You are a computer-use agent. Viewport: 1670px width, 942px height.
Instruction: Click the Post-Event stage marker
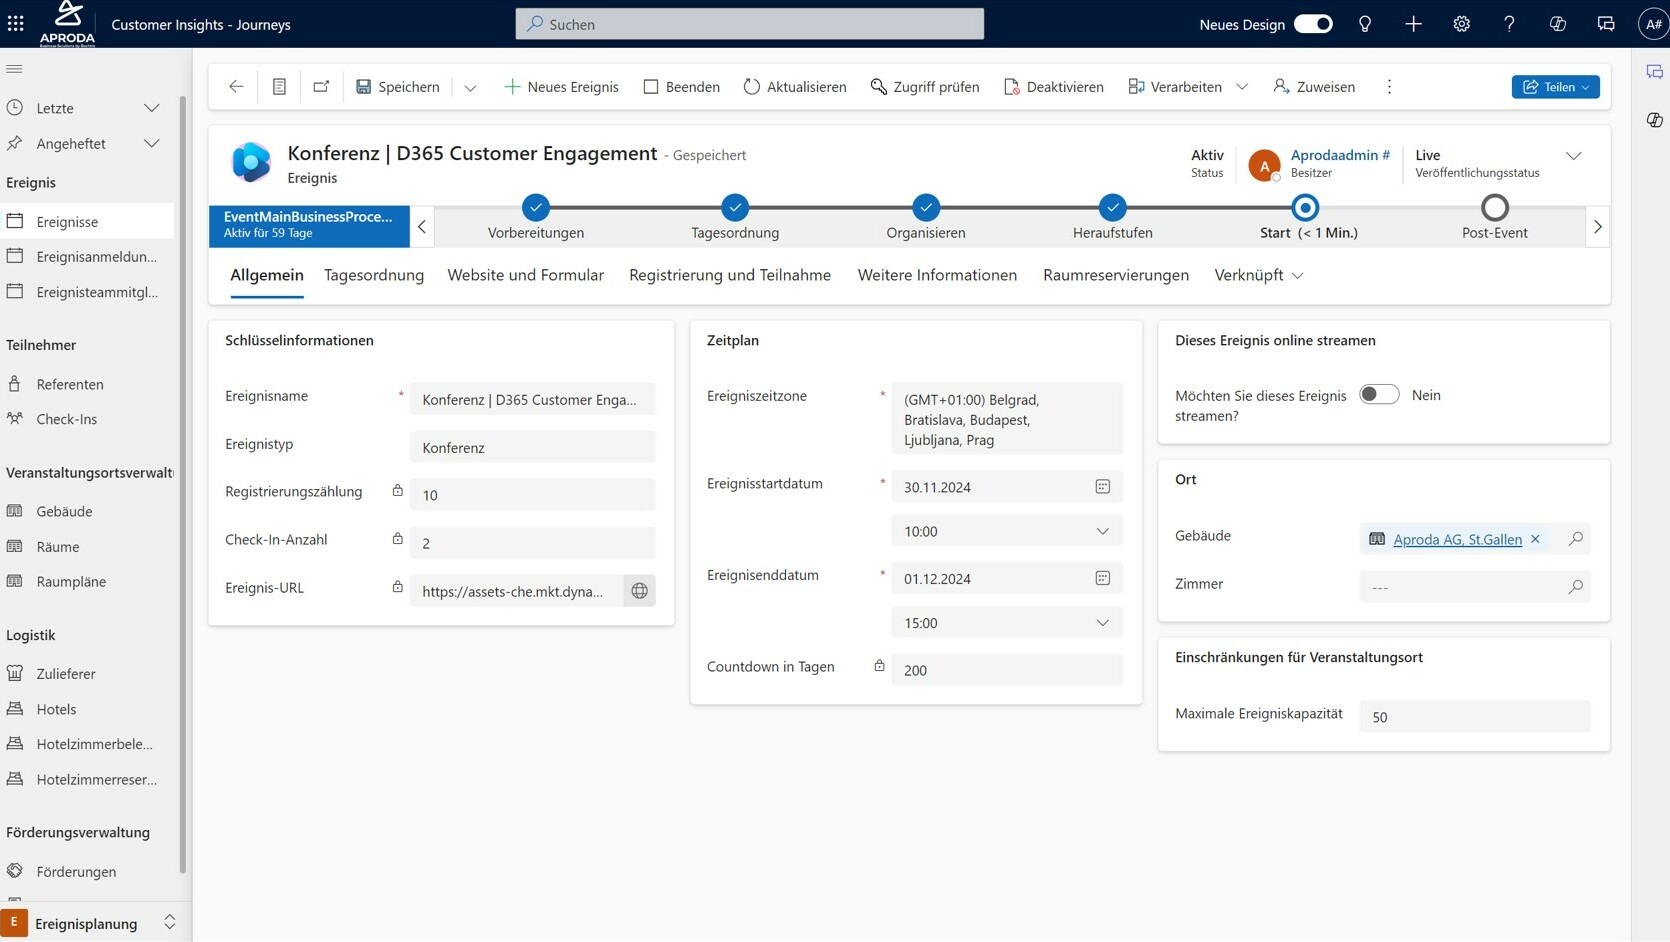pyautogui.click(x=1494, y=208)
